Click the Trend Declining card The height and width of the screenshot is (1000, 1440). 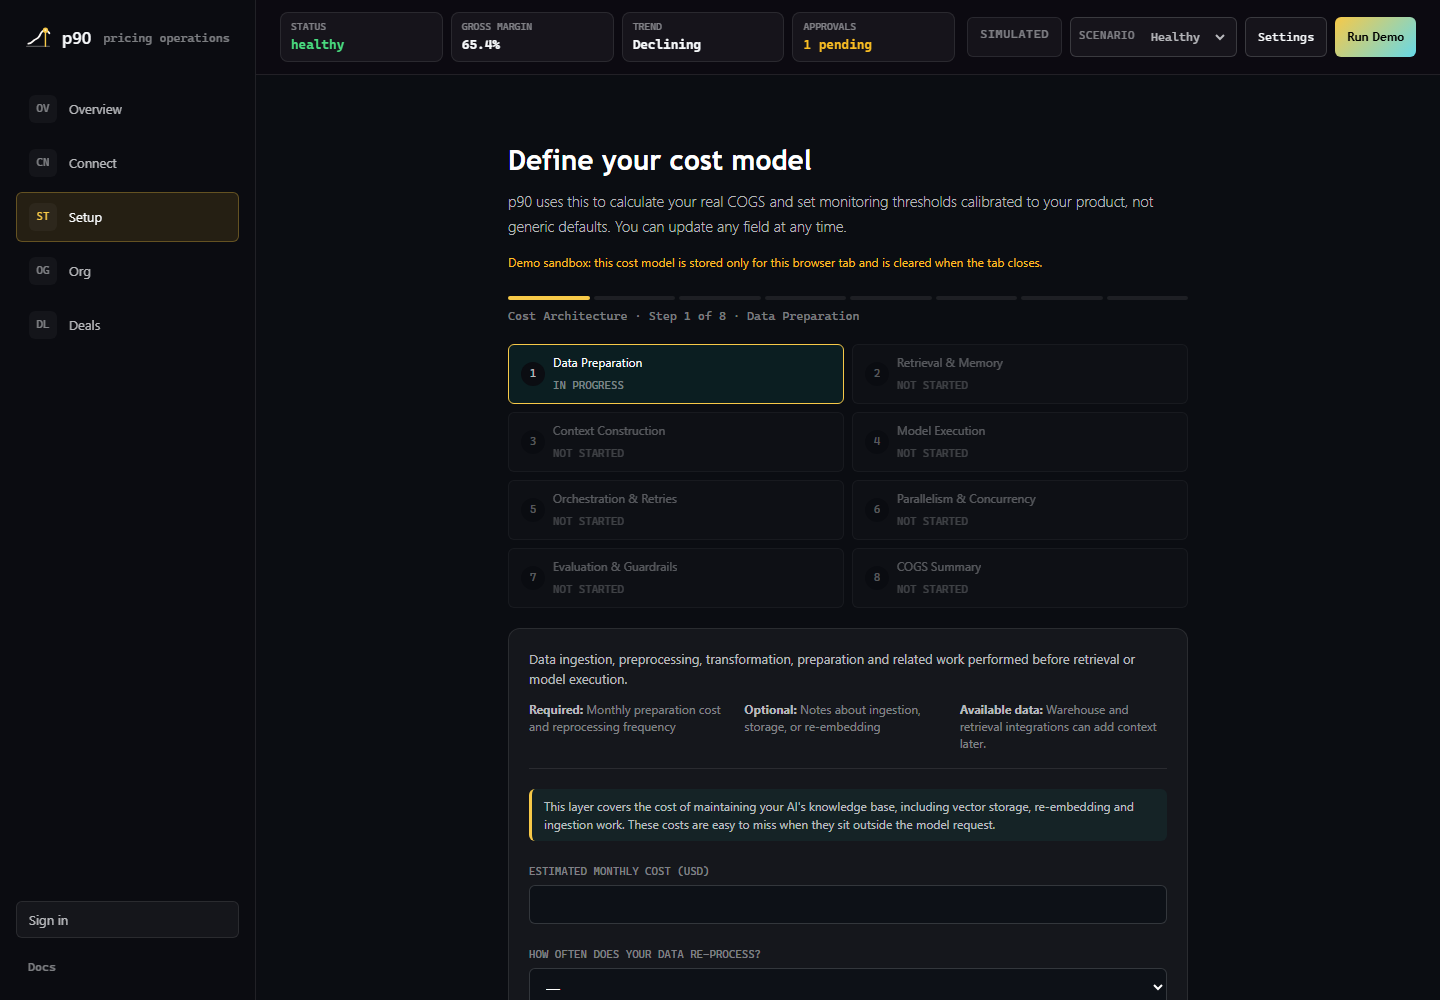pos(703,37)
